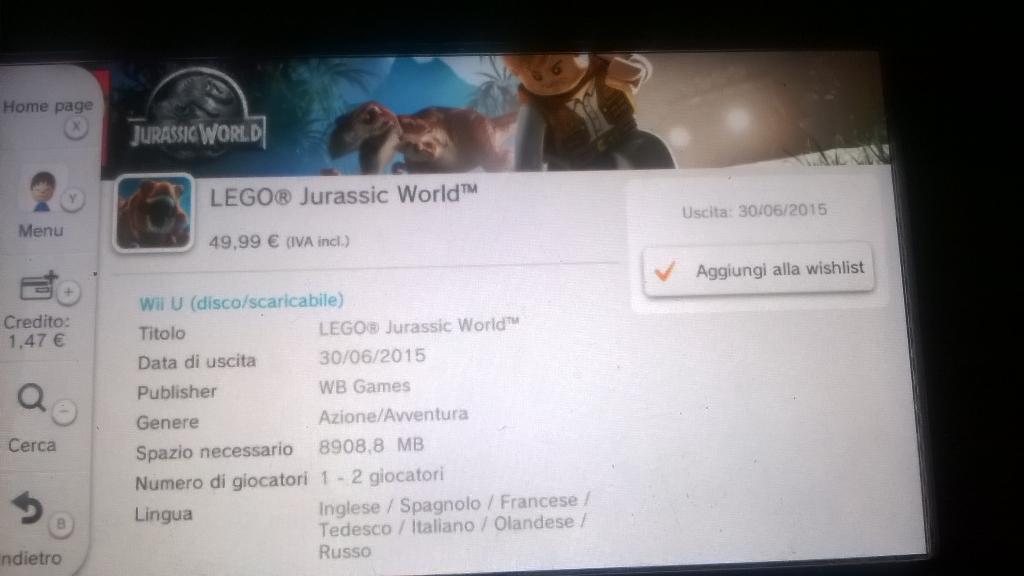Open the LEGO Jurassic World game thumbnail
1024x576 pixels.
click(153, 212)
